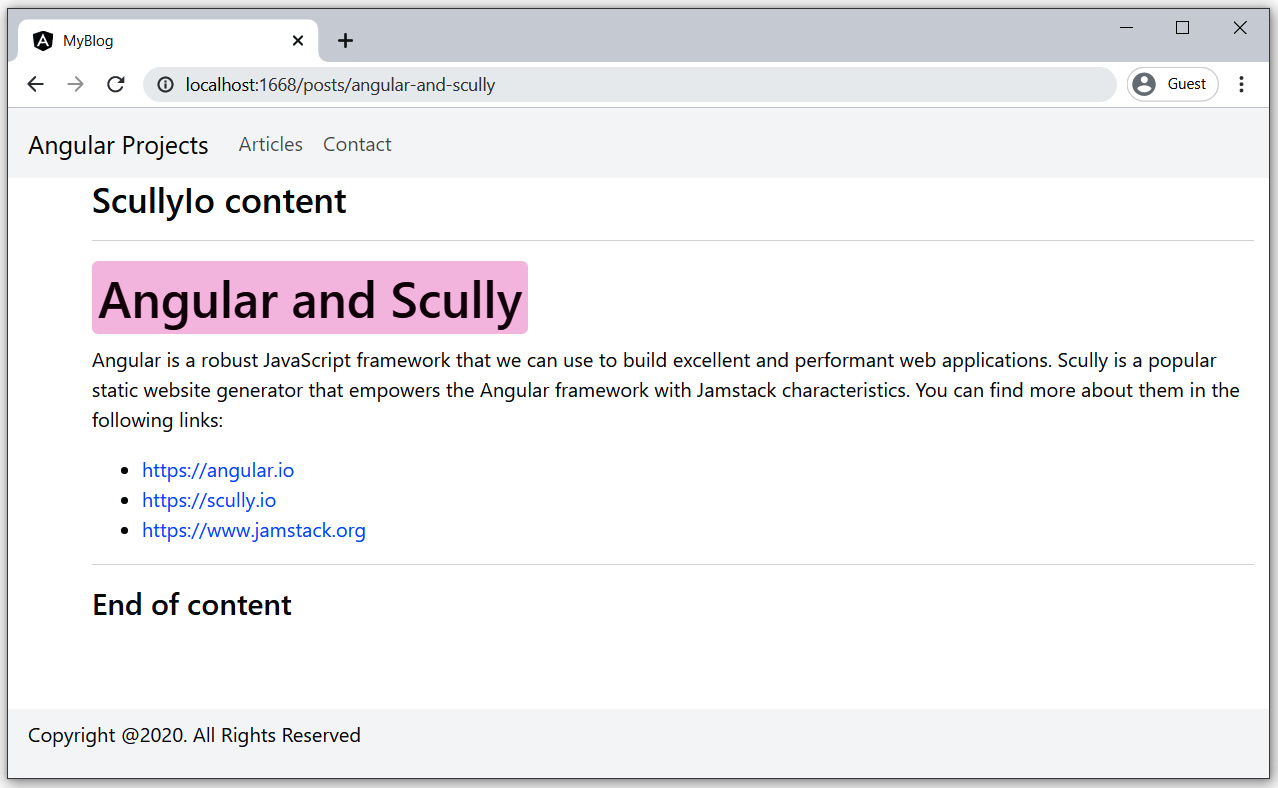Click the End of content heading
Screen dimensions: 1278x788
(192, 605)
